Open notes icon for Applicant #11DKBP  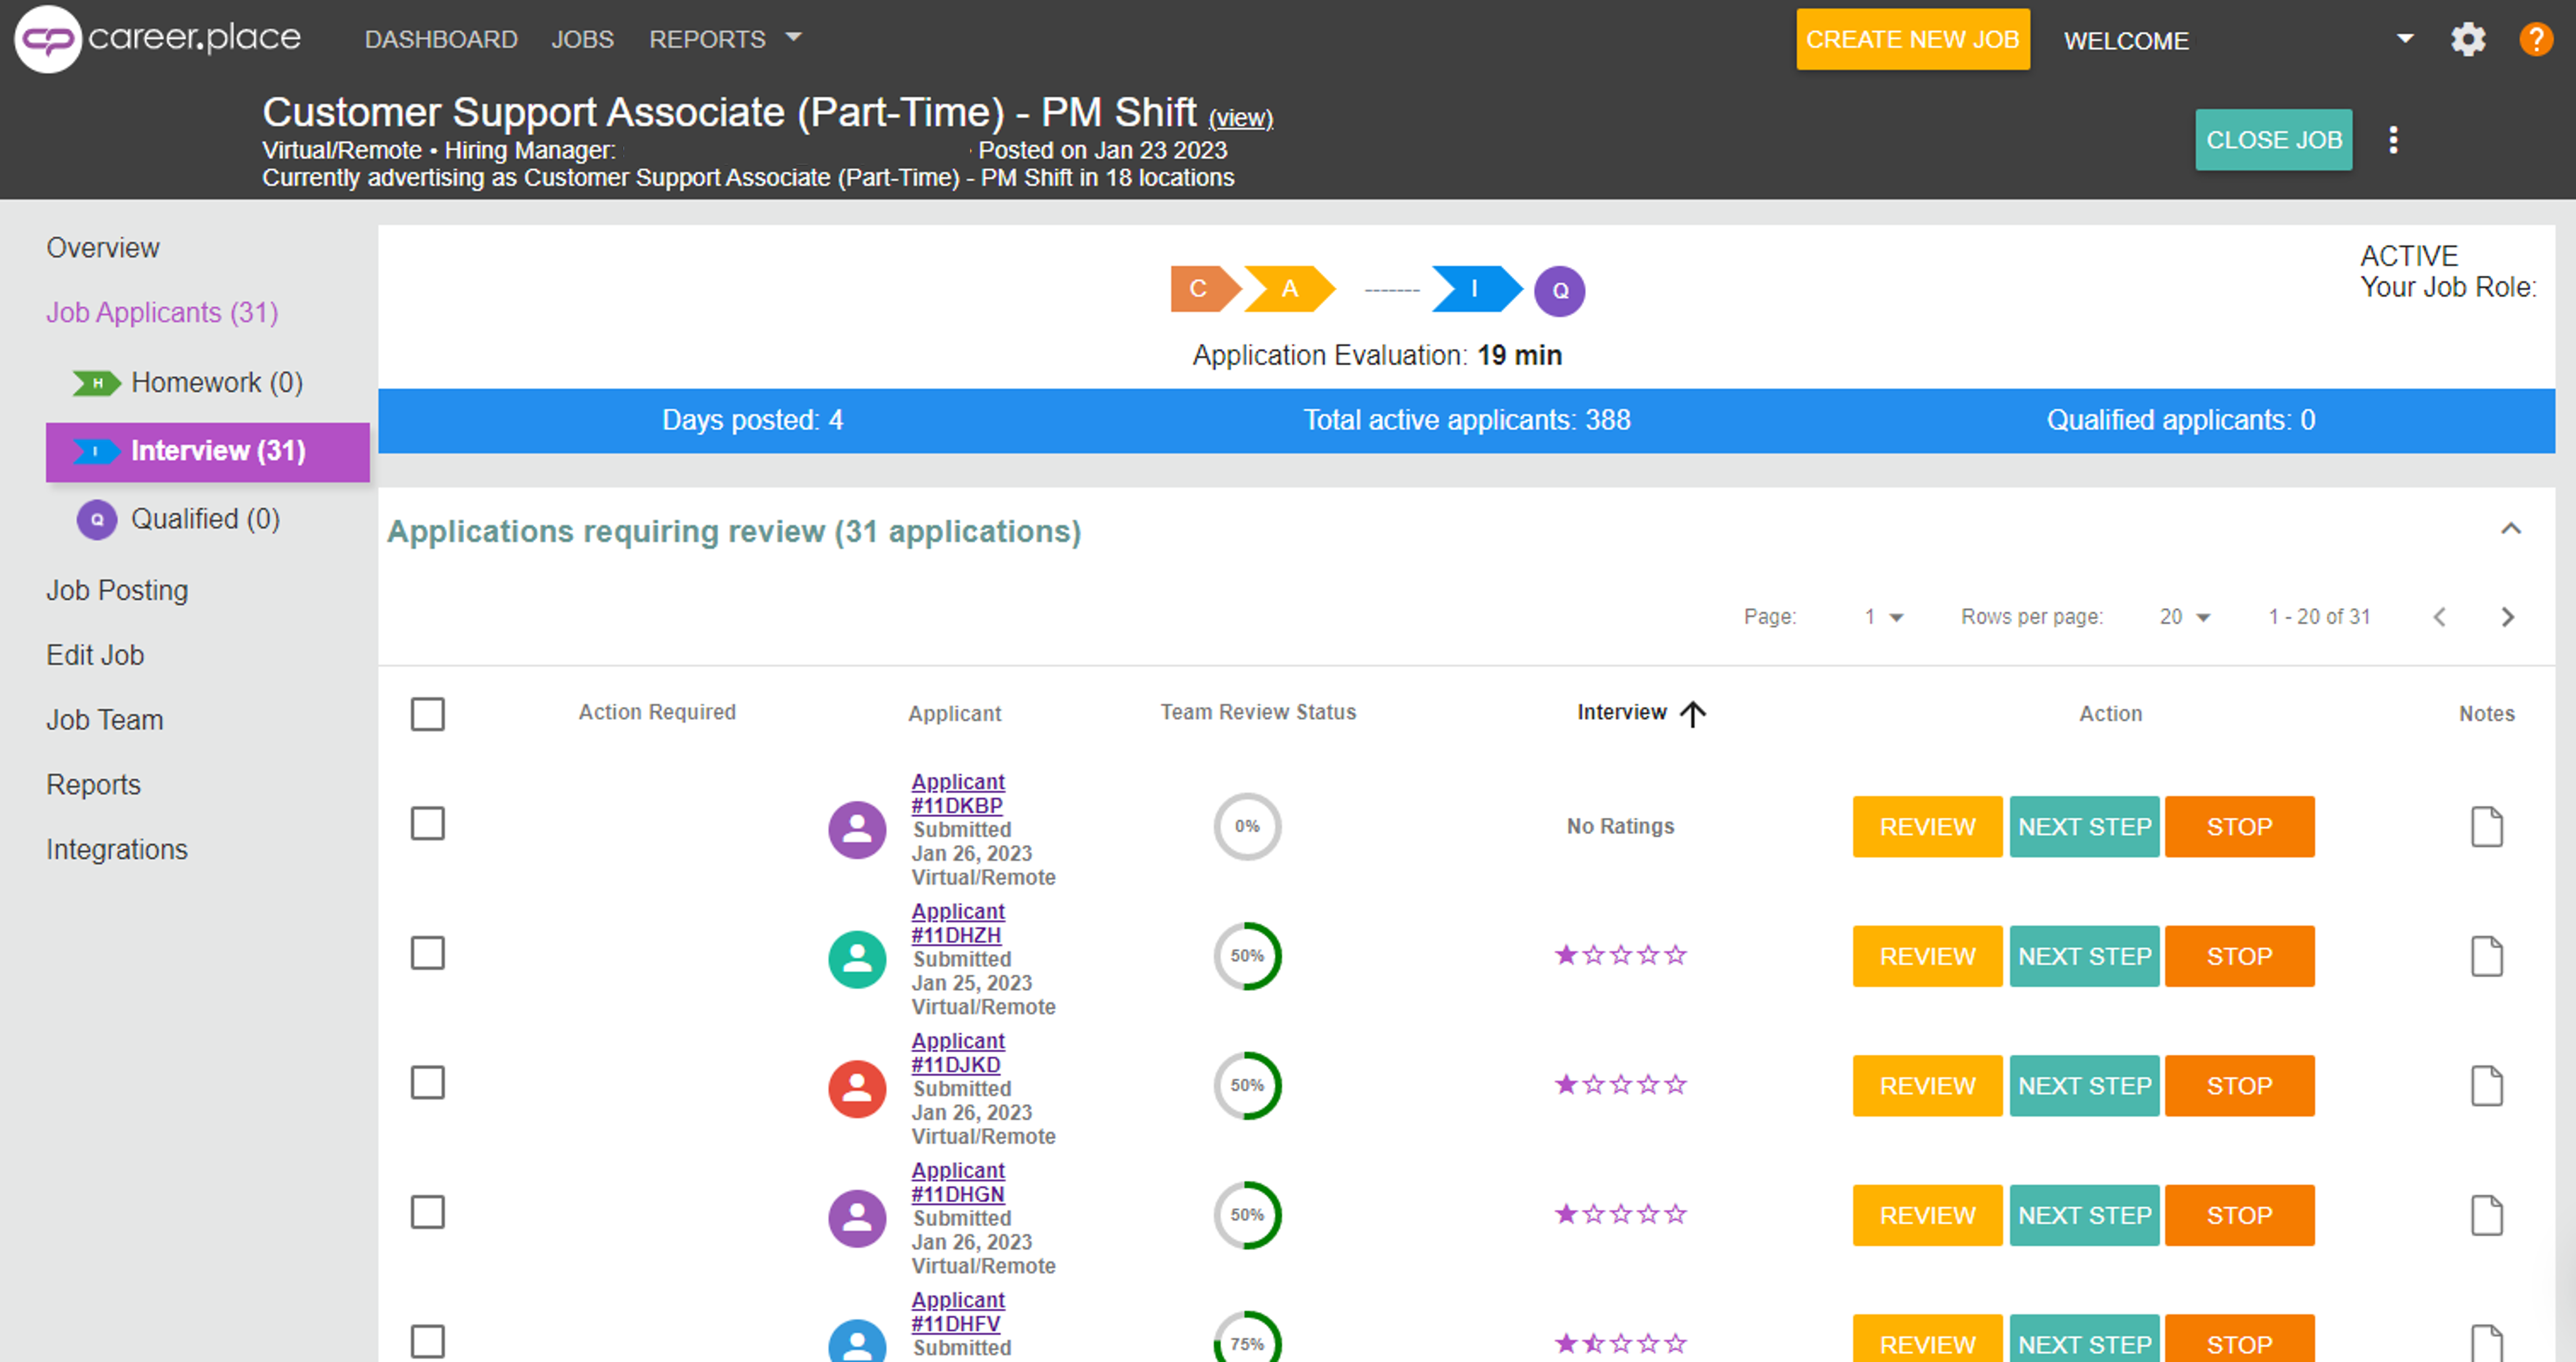[x=2486, y=827]
